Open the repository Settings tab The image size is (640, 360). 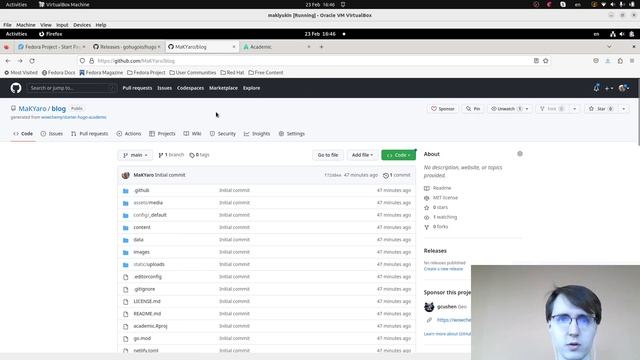tap(292, 134)
